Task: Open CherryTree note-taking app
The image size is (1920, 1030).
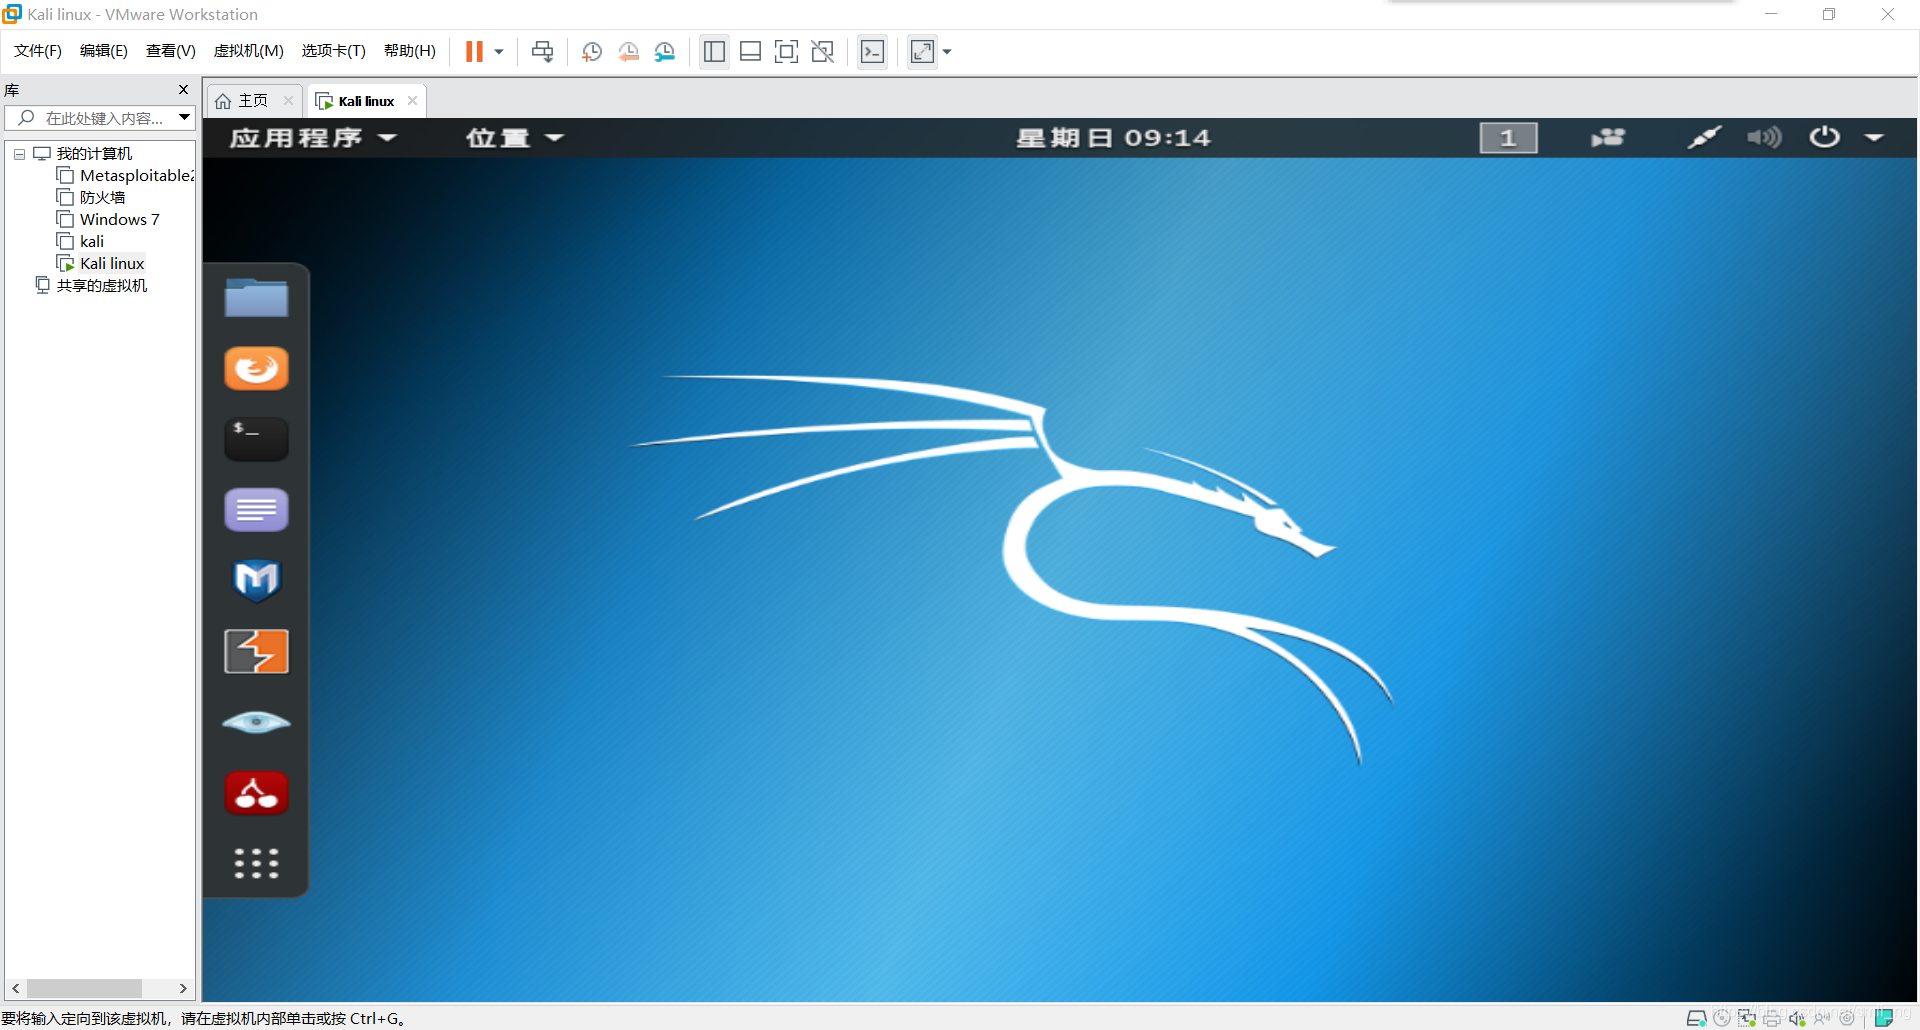Action: click(x=256, y=793)
